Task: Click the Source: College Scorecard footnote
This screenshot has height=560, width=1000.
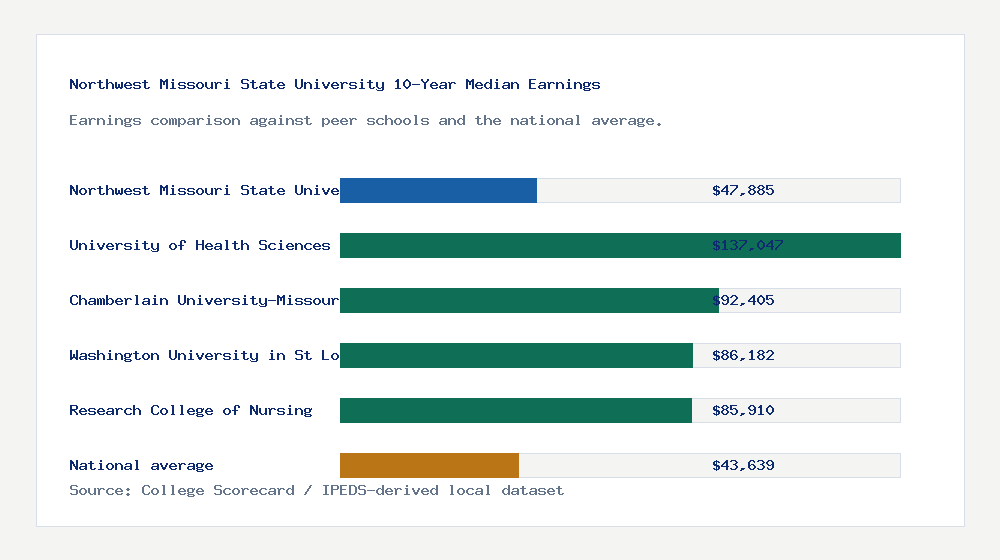Action: click(x=316, y=490)
